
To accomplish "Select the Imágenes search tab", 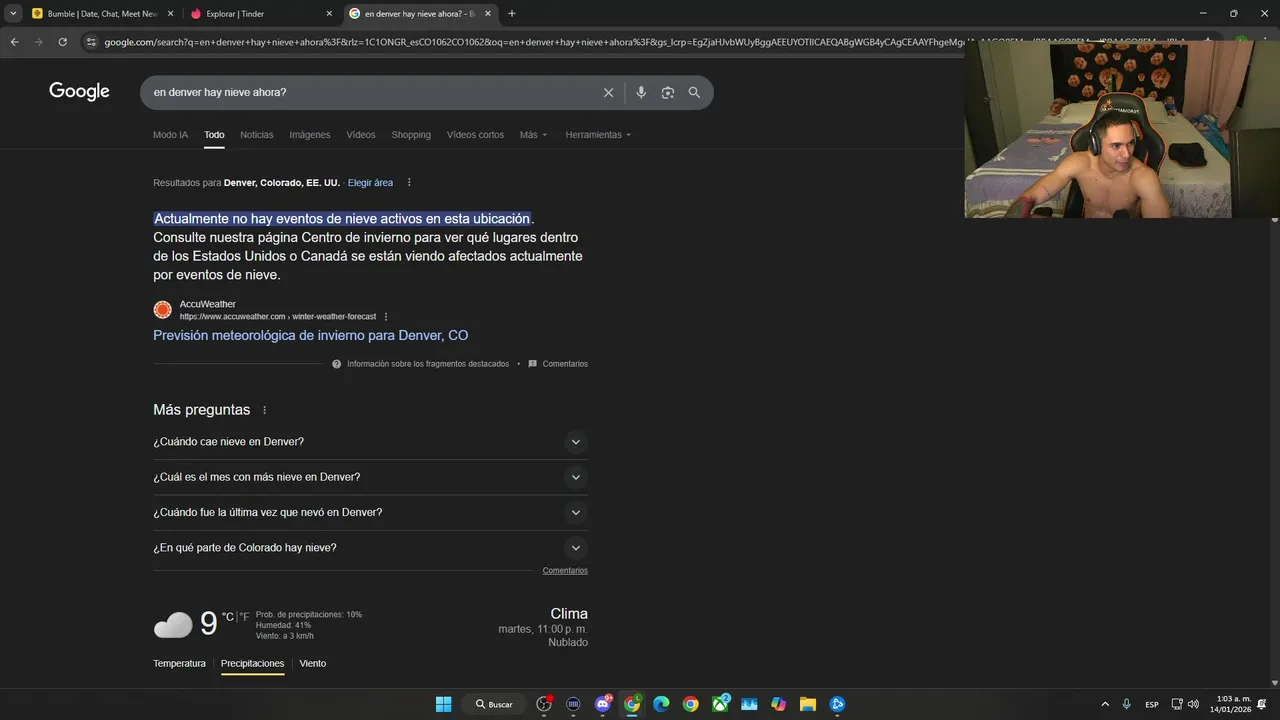I will [x=310, y=135].
